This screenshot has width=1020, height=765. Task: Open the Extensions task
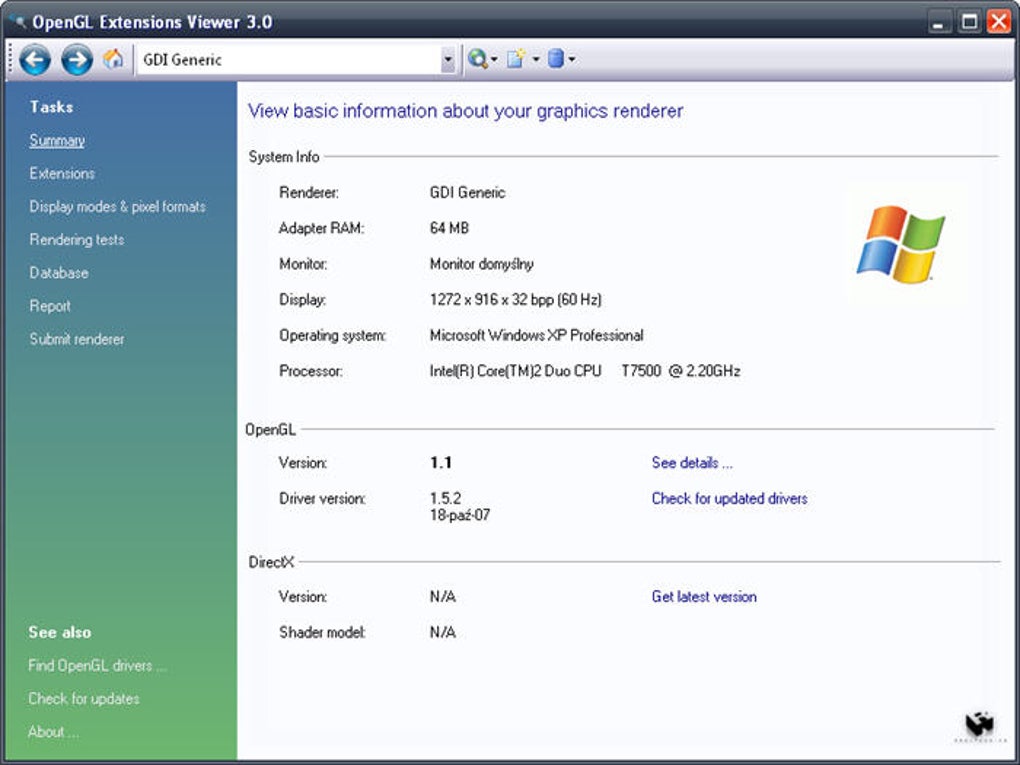(x=62, y=174)
